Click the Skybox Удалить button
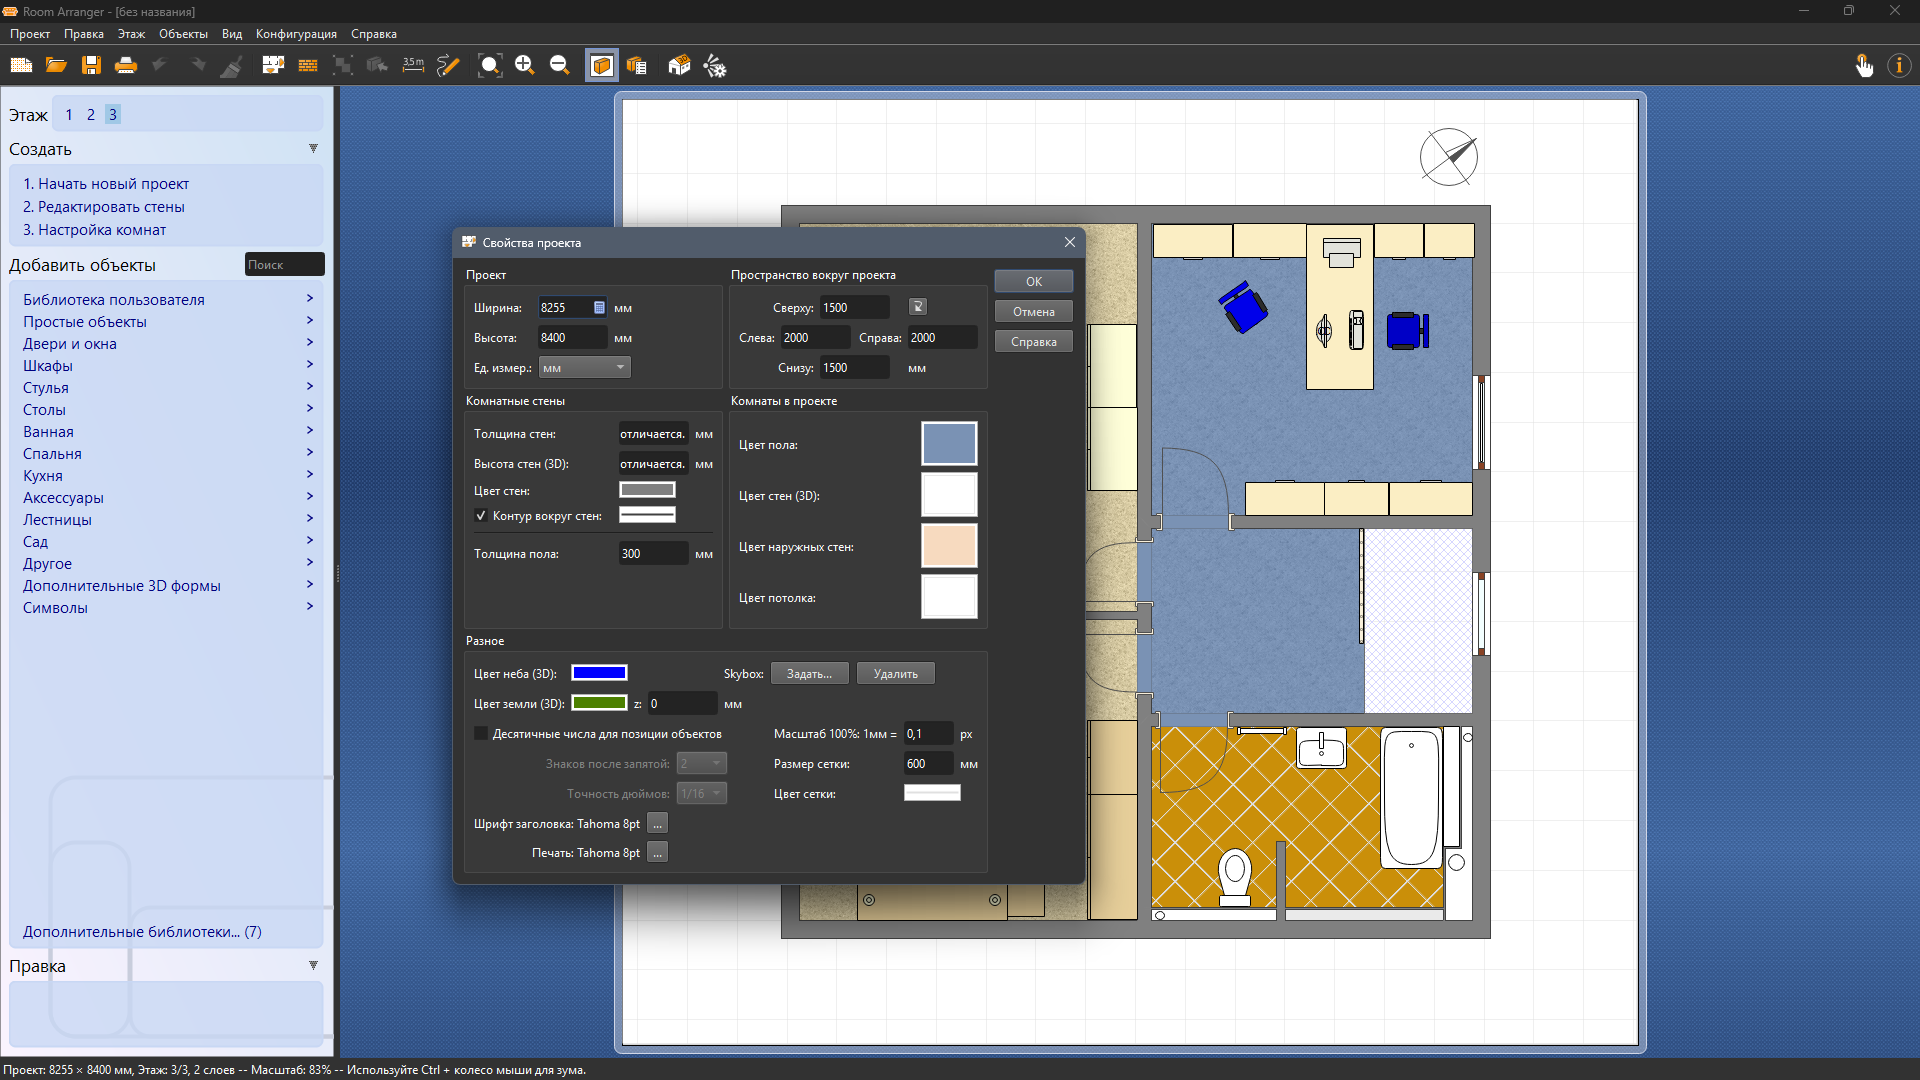The width and height of the screenshot is (1920, 1080). (895, 674)
